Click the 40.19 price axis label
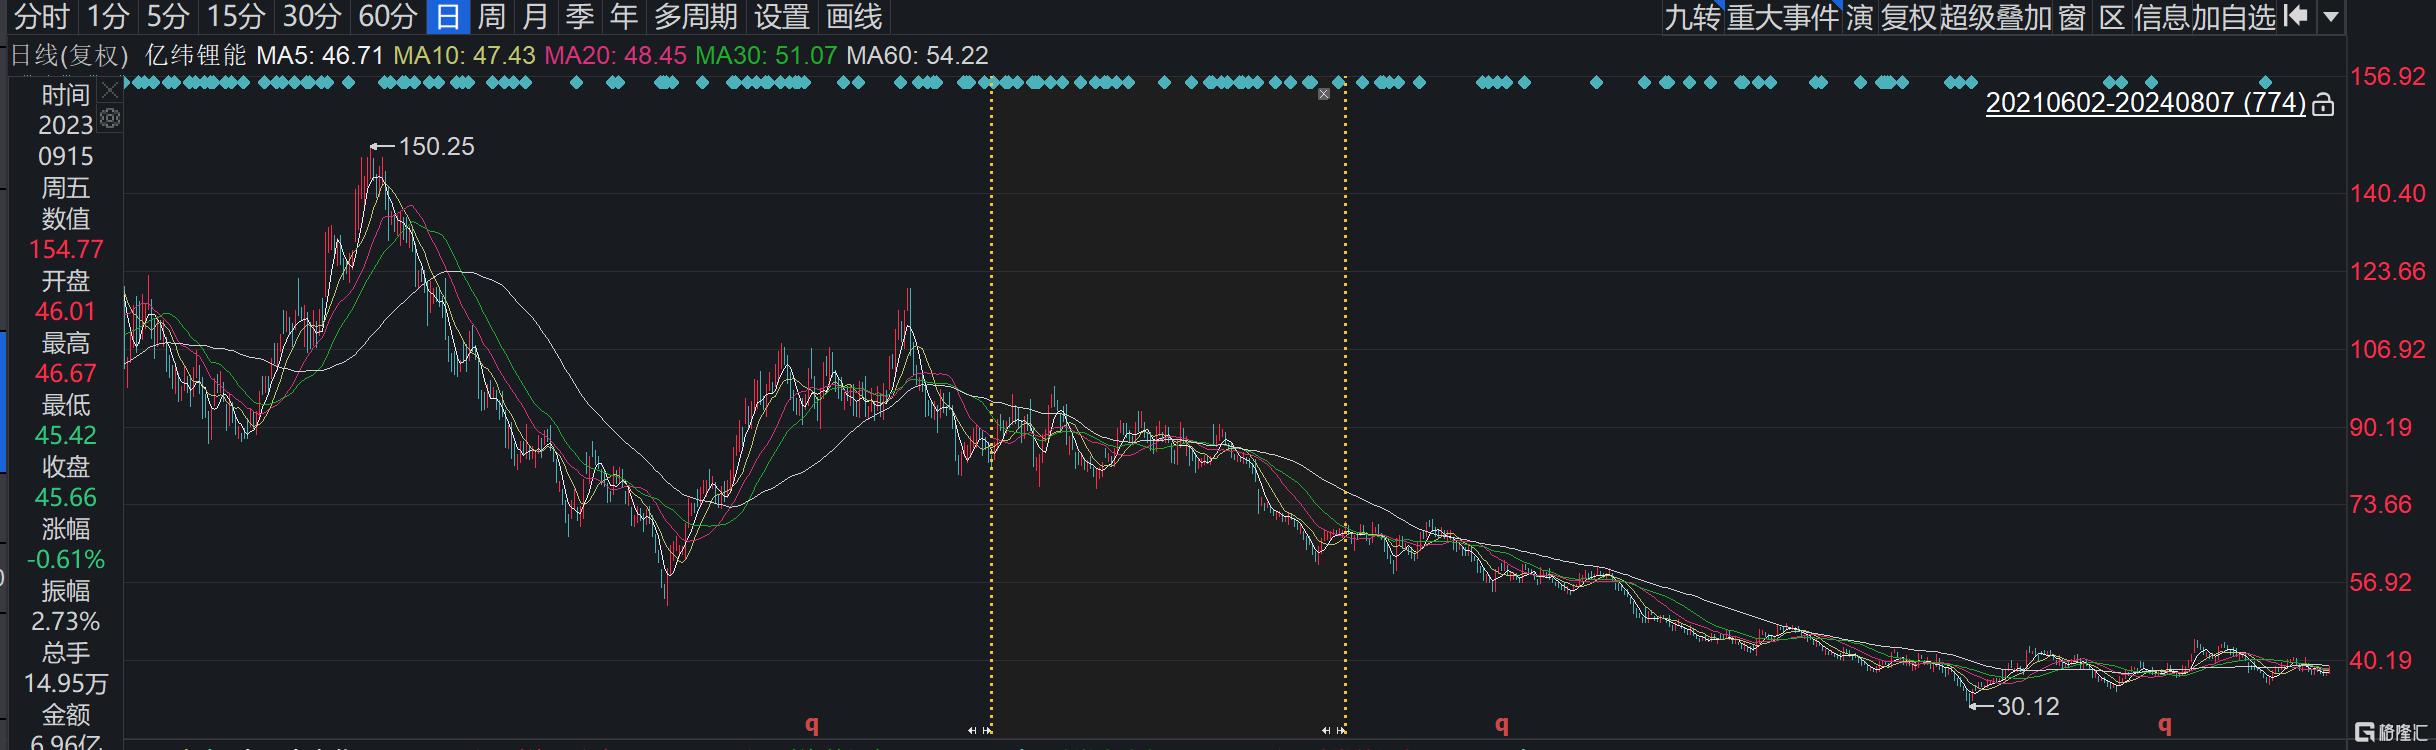Screen dimensions: 2436x750 tap(2379, 660)
